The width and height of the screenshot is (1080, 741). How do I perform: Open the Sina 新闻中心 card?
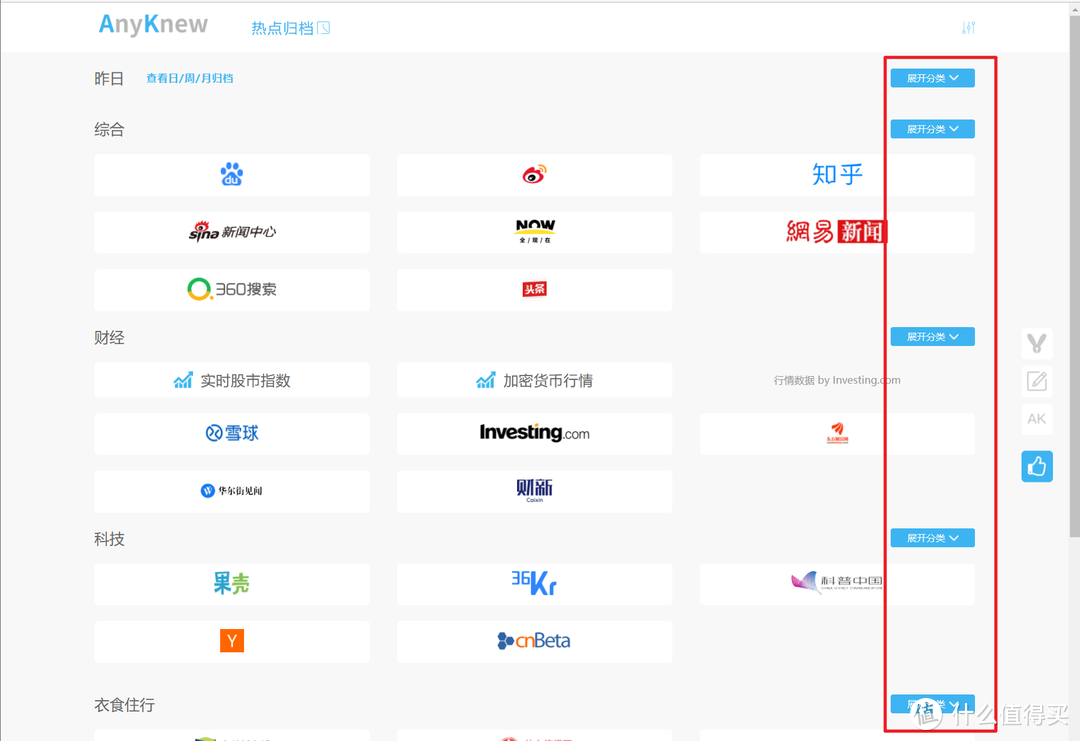[231, 232]
